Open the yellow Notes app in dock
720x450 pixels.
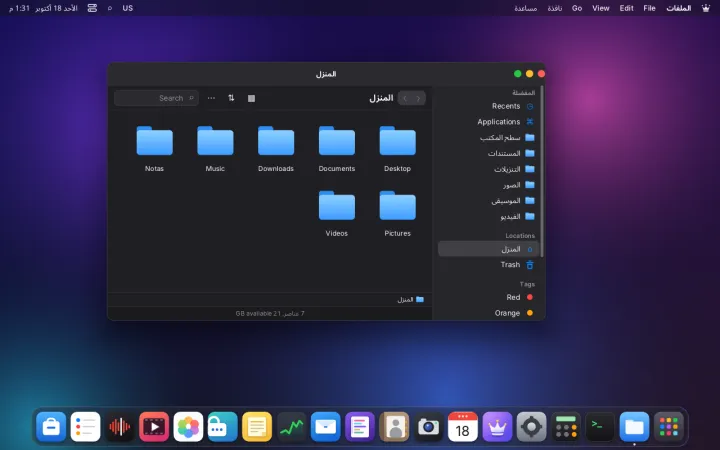coord(257,427)
